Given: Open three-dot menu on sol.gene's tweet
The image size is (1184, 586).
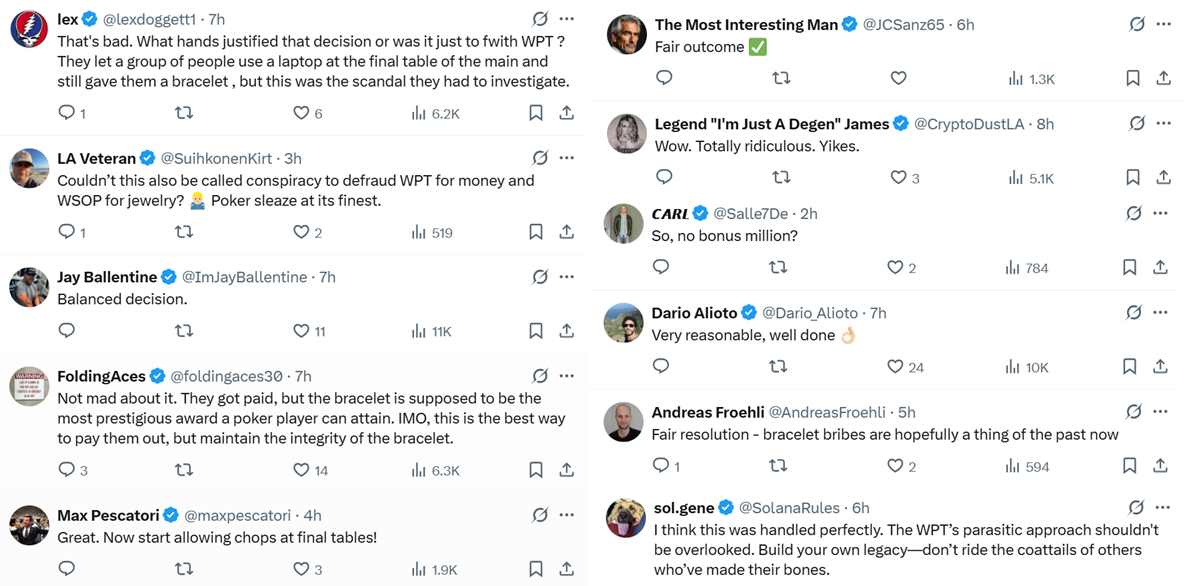Looking at the screenshot, I should click(1163, 508).
